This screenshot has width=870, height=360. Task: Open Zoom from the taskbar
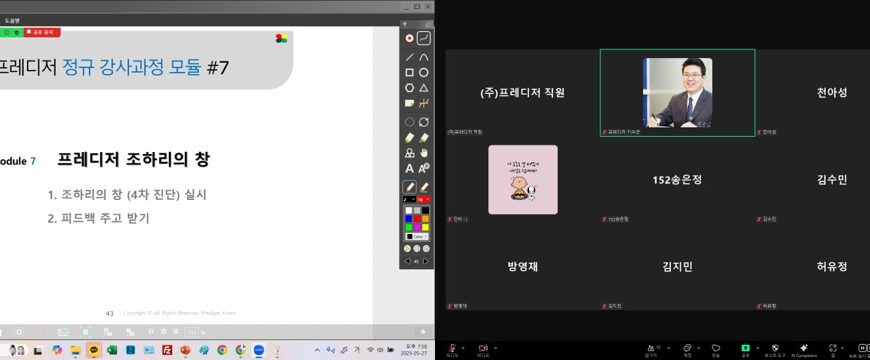259,350
